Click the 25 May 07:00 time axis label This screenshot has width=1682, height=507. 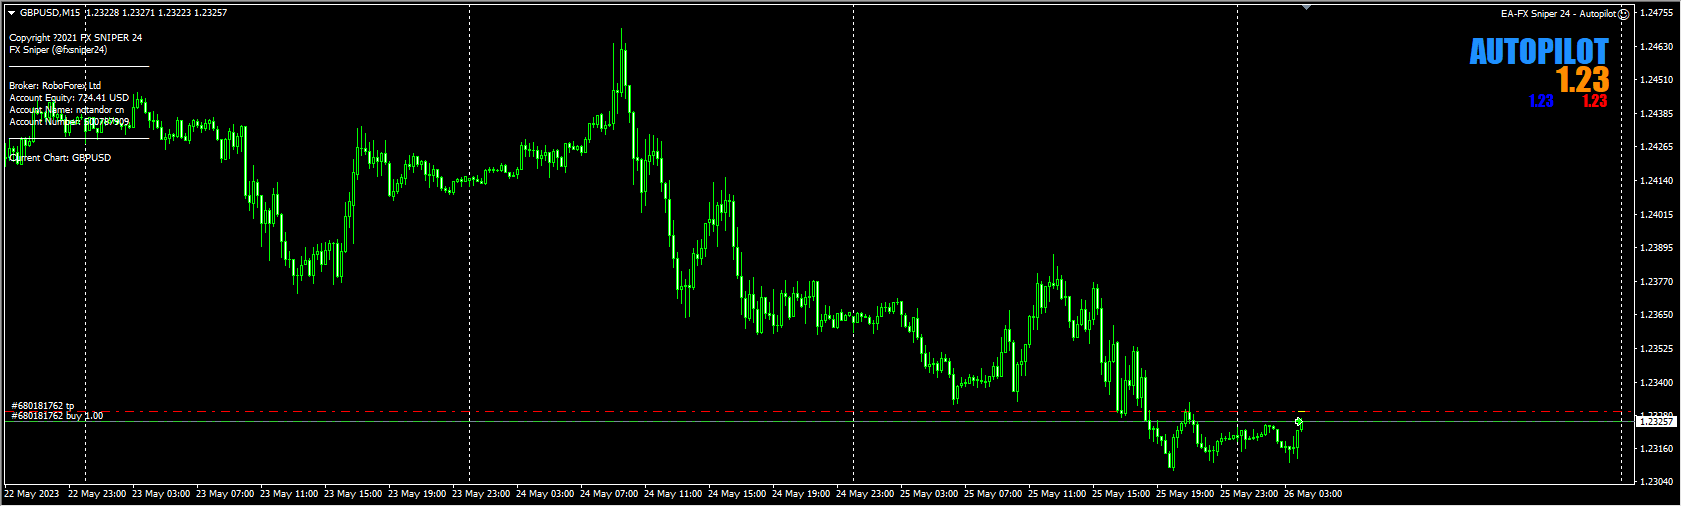[993, 494]
